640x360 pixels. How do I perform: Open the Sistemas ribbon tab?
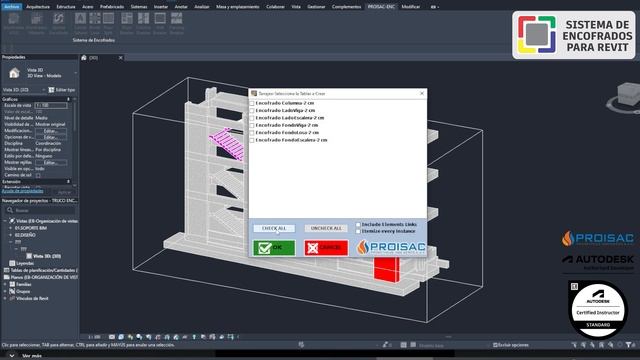point(139,7)
